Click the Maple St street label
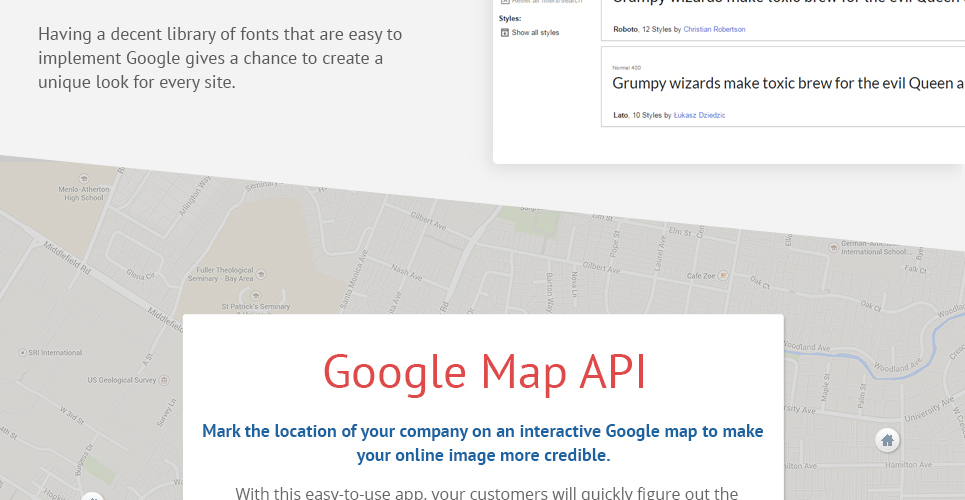The image size is (965, 500). tap(827, 386)
